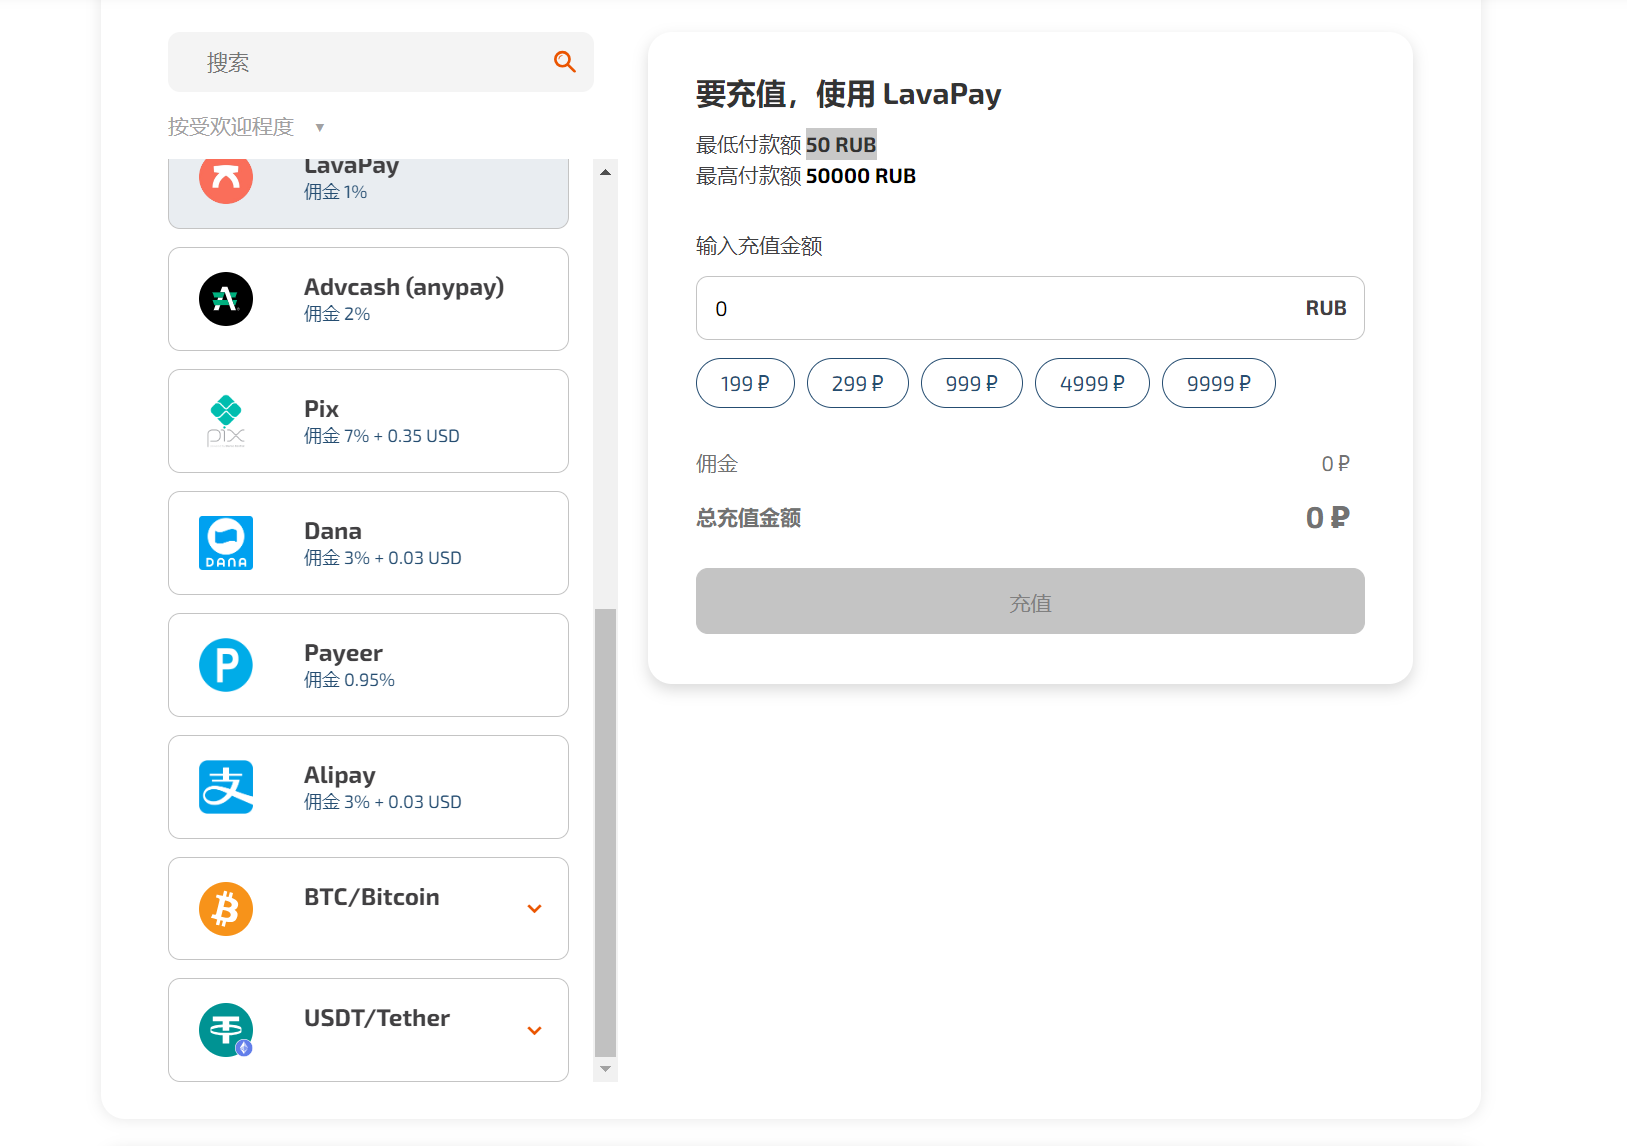
Task: Expand the USDT/Tether chevron
Action: pos(535,1031)
